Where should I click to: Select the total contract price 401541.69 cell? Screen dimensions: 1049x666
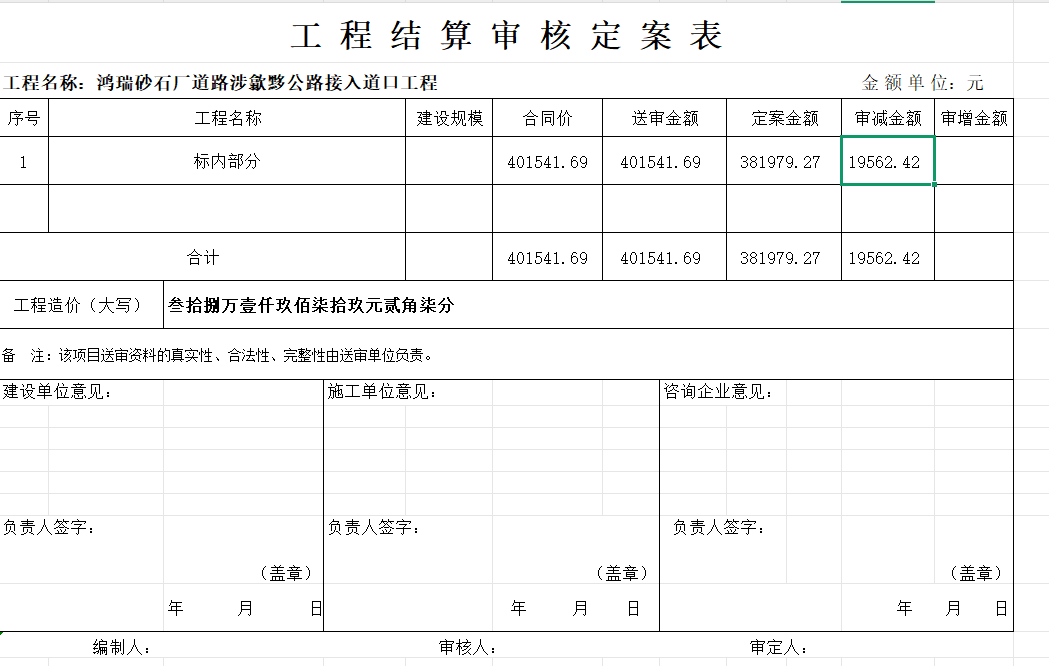[547, 257]
